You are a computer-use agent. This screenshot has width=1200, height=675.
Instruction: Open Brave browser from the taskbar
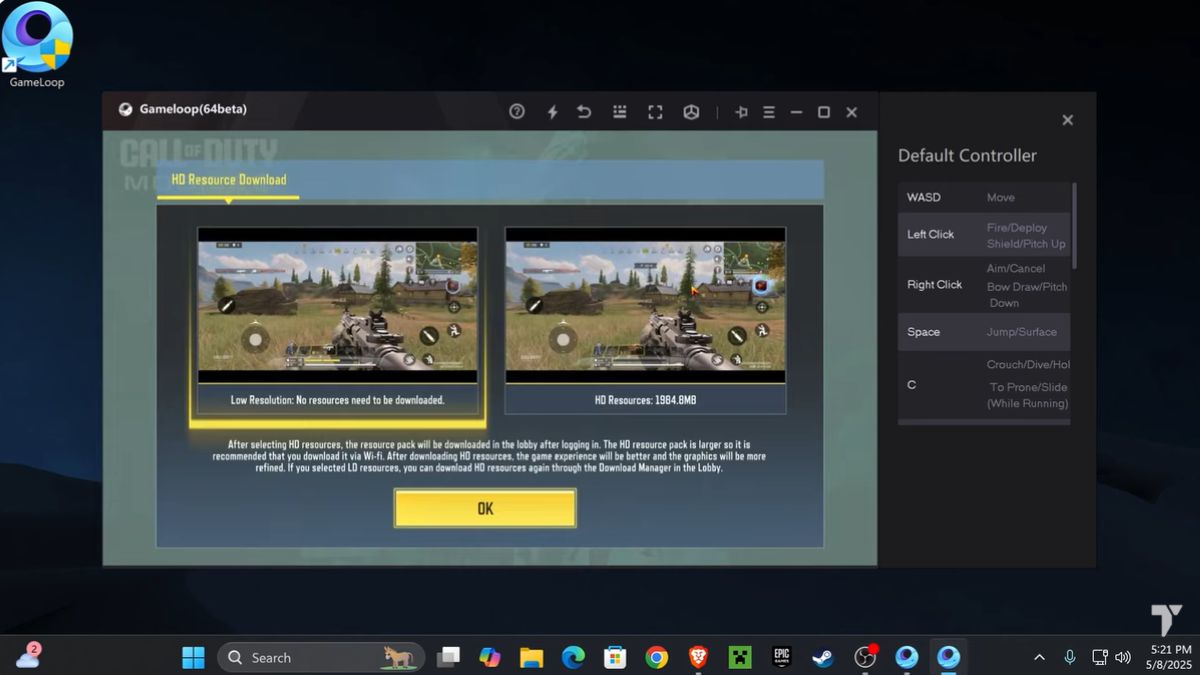point(698,657)
